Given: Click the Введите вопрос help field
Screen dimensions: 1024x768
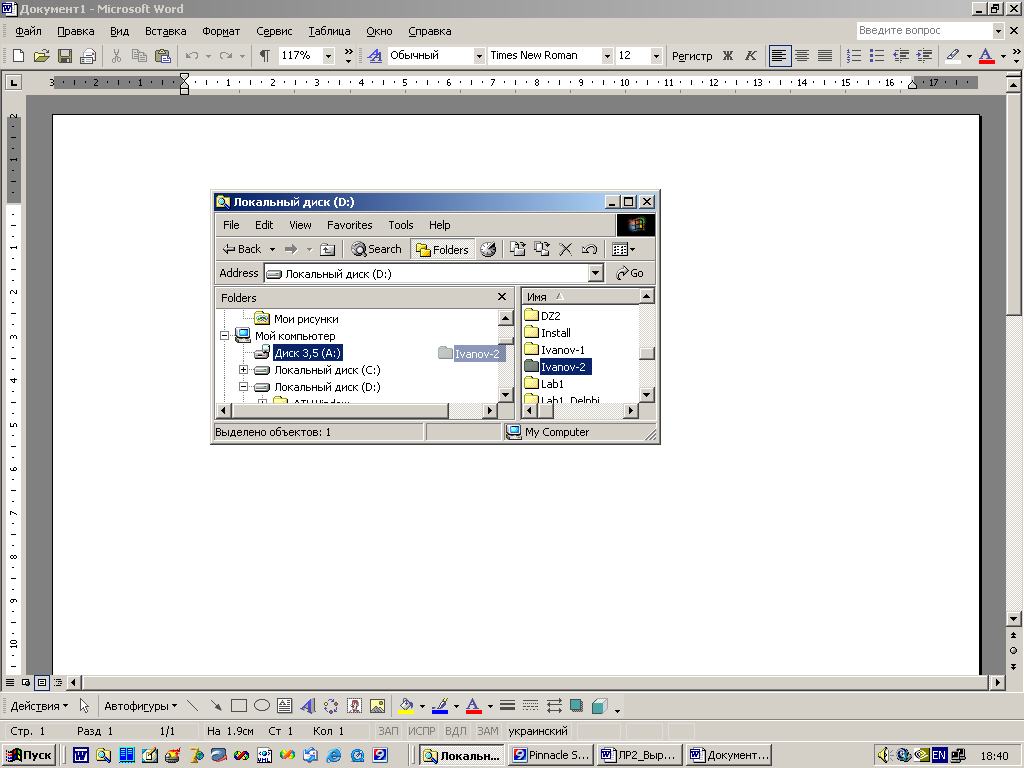Looking at the screenshot, I should coord(924,30).
